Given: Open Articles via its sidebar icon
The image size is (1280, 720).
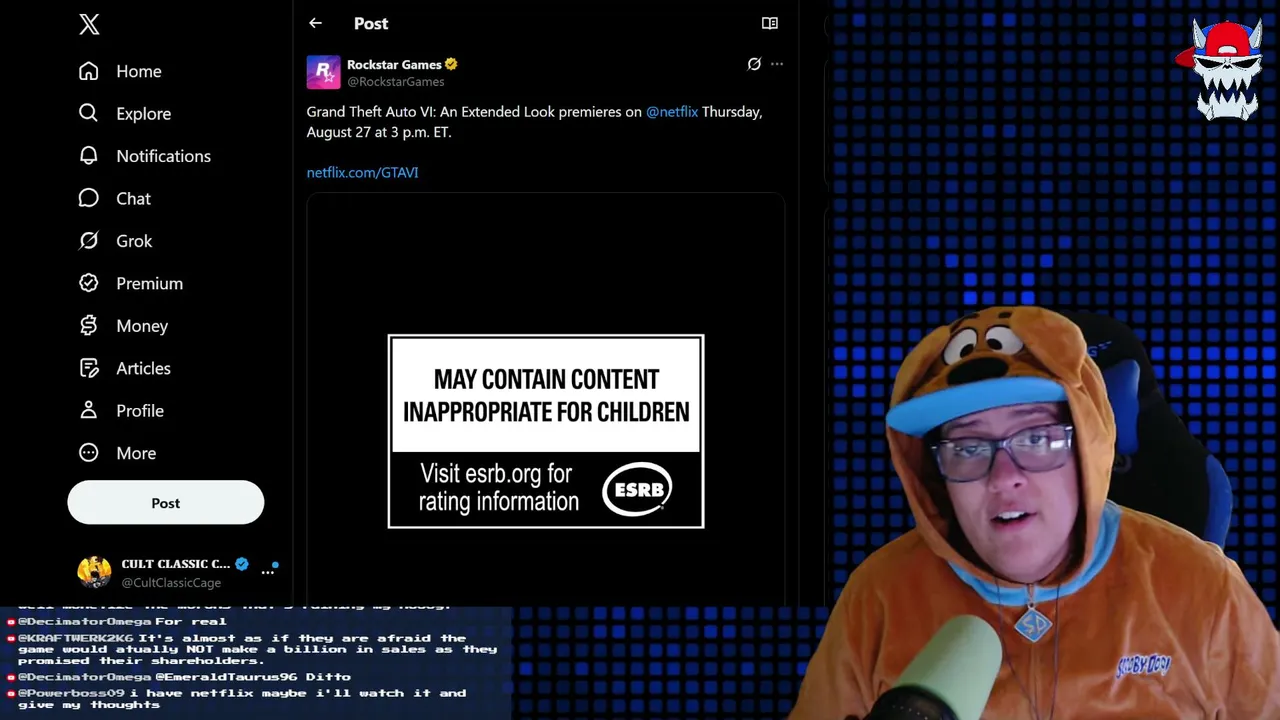Looking at the screenshot, I should pos(89,368).
